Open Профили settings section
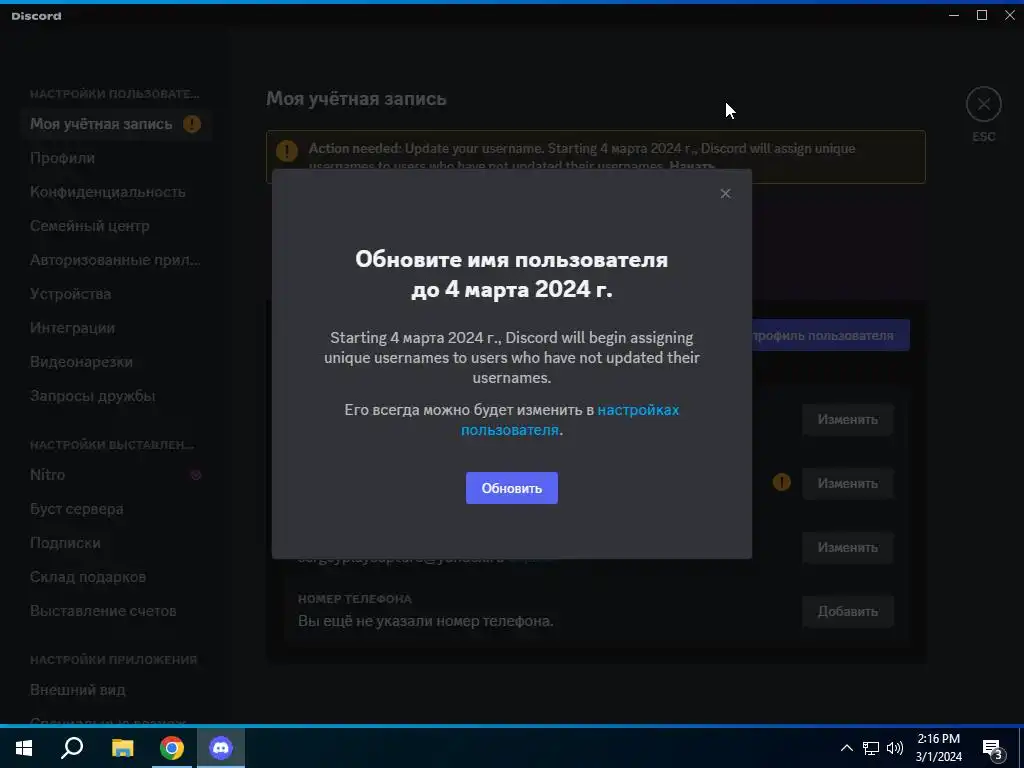The image size is (1024, 768). [63, 158]
